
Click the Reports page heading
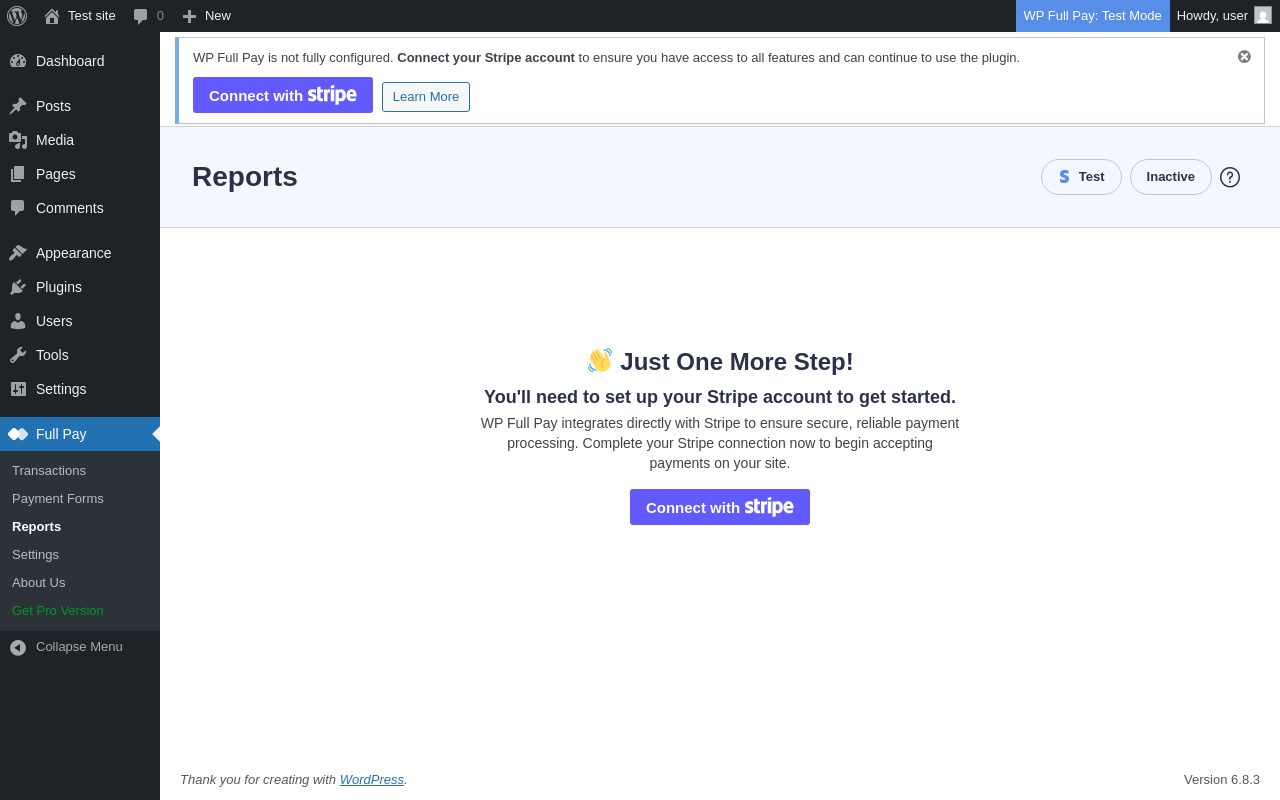pyautogui.click(x=245, y=177)
